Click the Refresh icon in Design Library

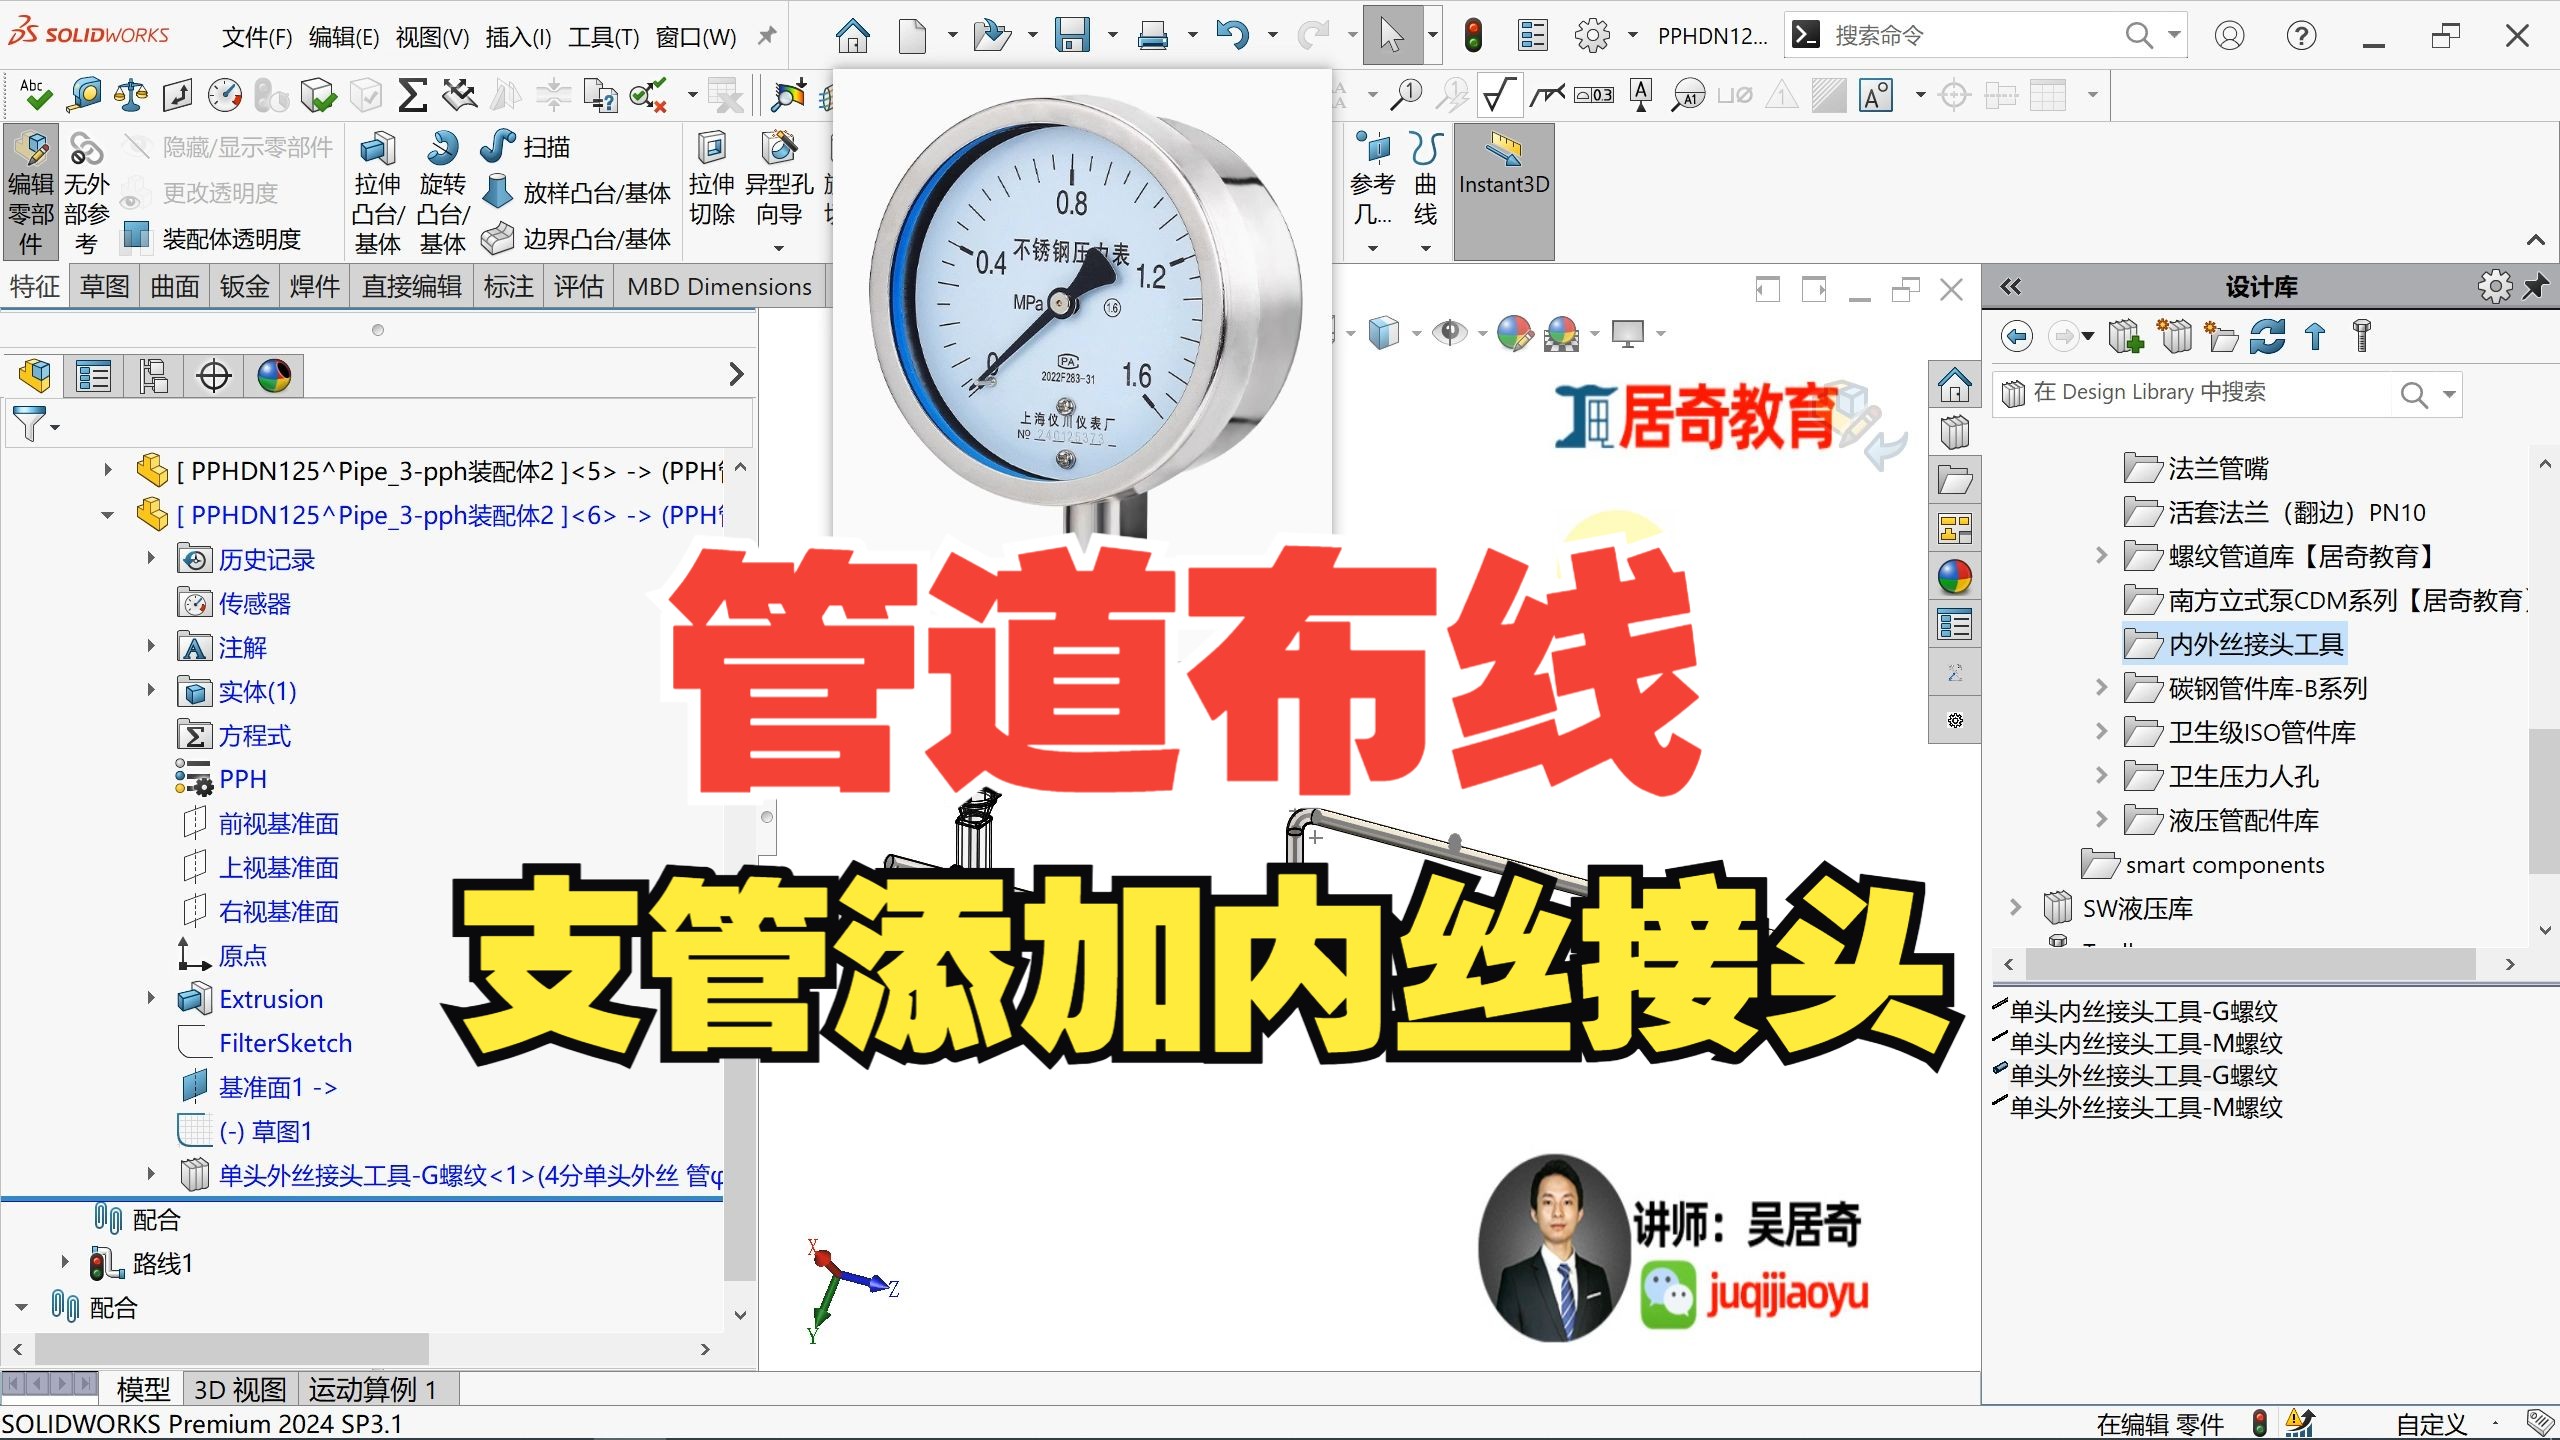[2267, 337]
